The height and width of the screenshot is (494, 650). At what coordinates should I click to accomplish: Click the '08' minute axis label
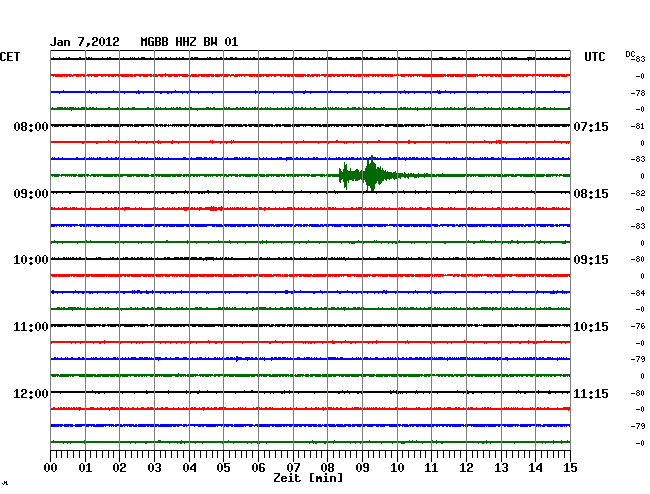click(x=327, y=467)
